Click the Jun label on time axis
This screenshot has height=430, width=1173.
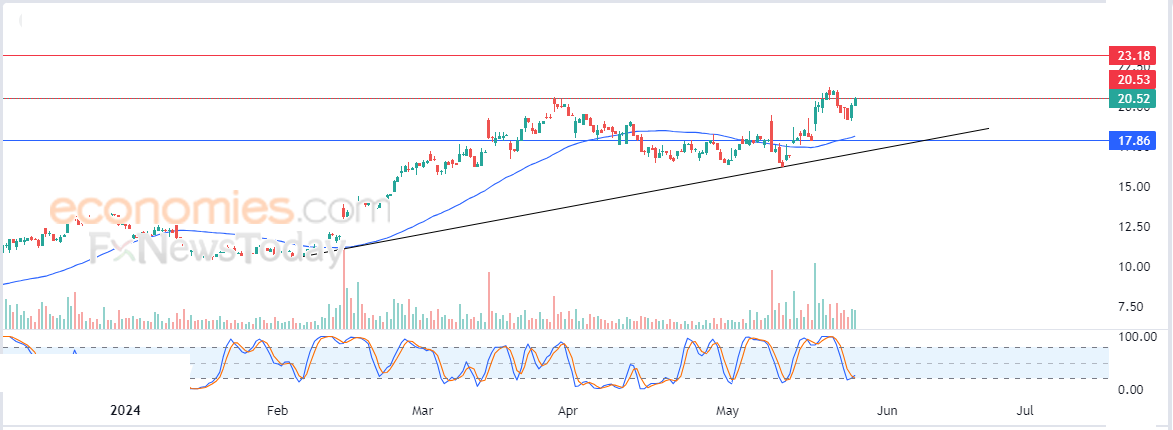click(886, 411)
